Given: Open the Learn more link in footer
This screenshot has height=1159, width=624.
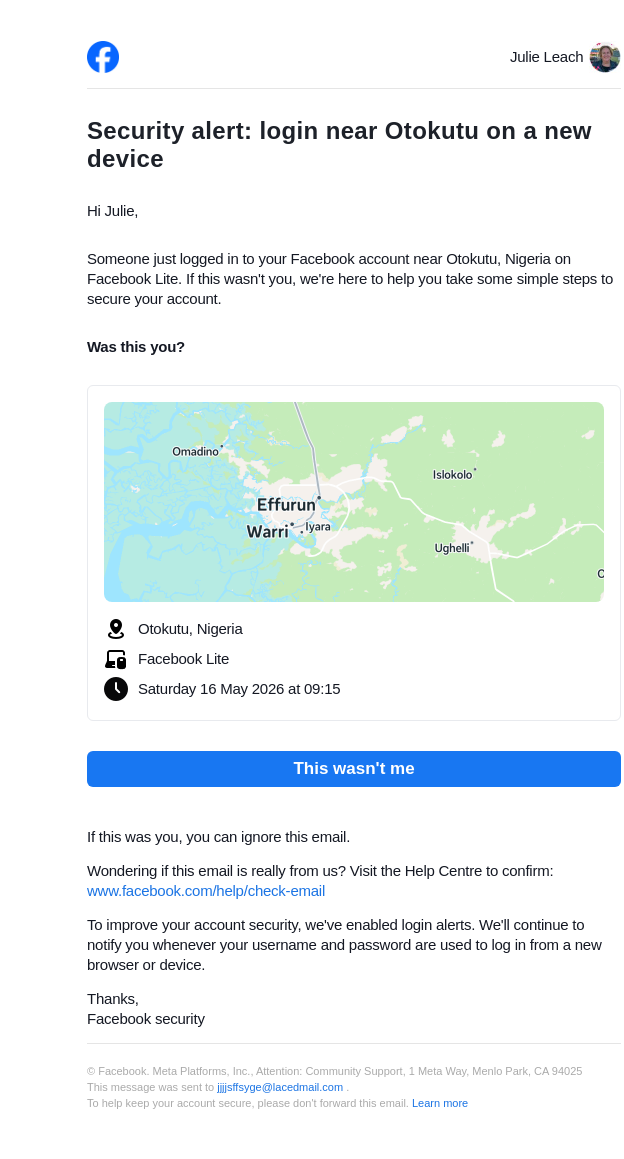Looking at the screenshot, I should coord(440,1103).
